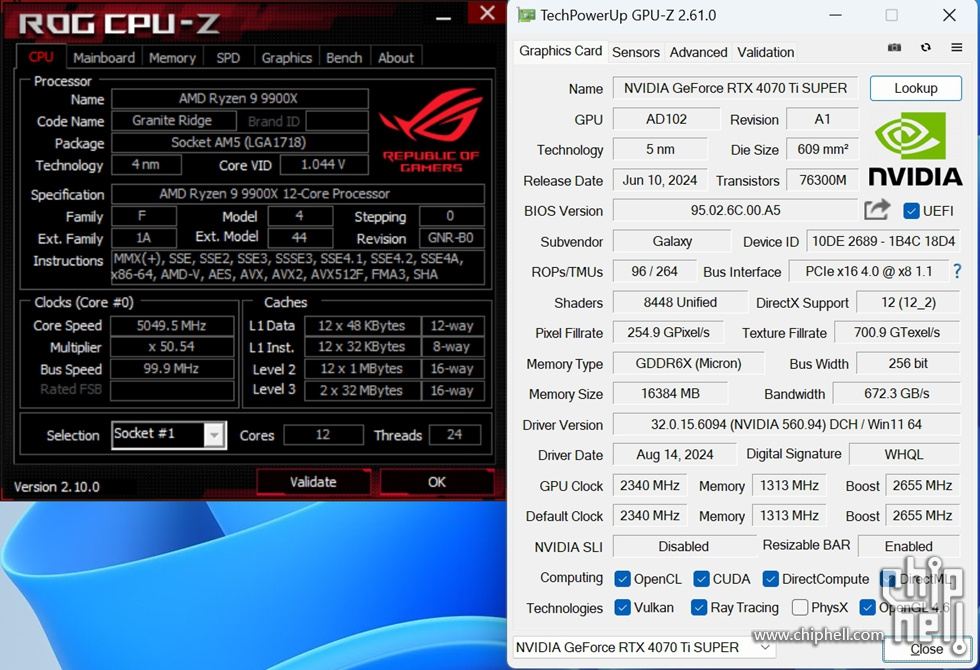Click the GPU-Z title bar app icon
The image size is (980, 670).
(526, 15)
